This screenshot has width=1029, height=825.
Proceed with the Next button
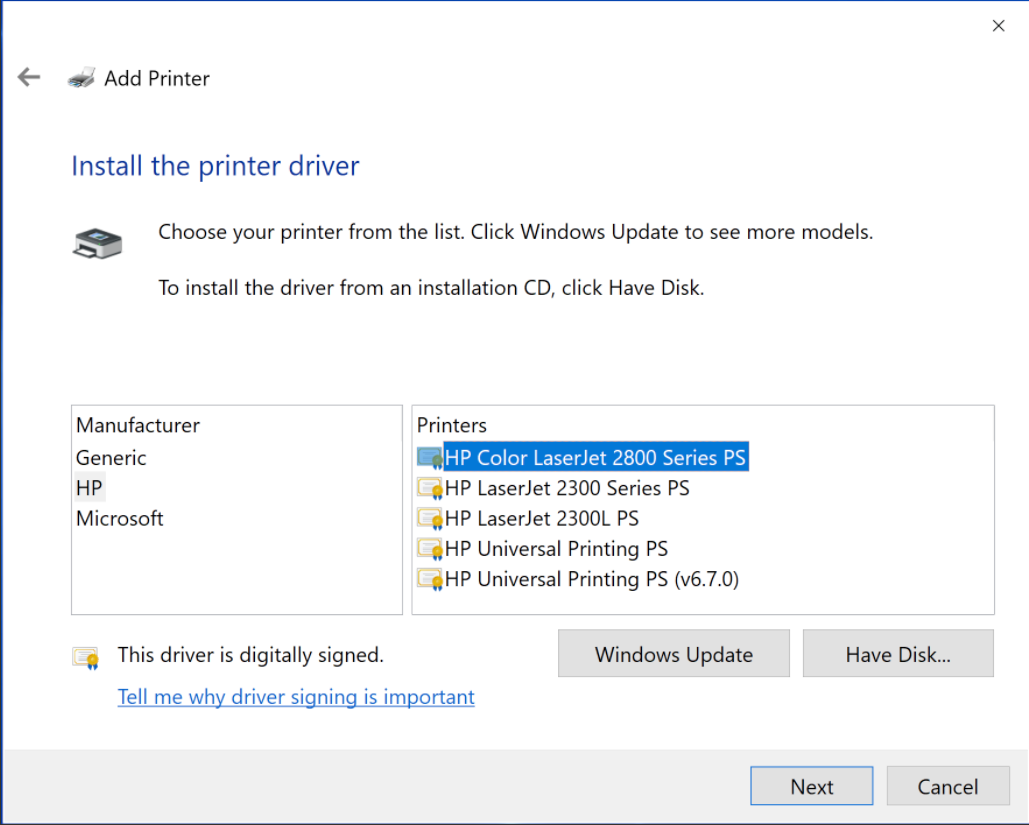click(812, 786)
